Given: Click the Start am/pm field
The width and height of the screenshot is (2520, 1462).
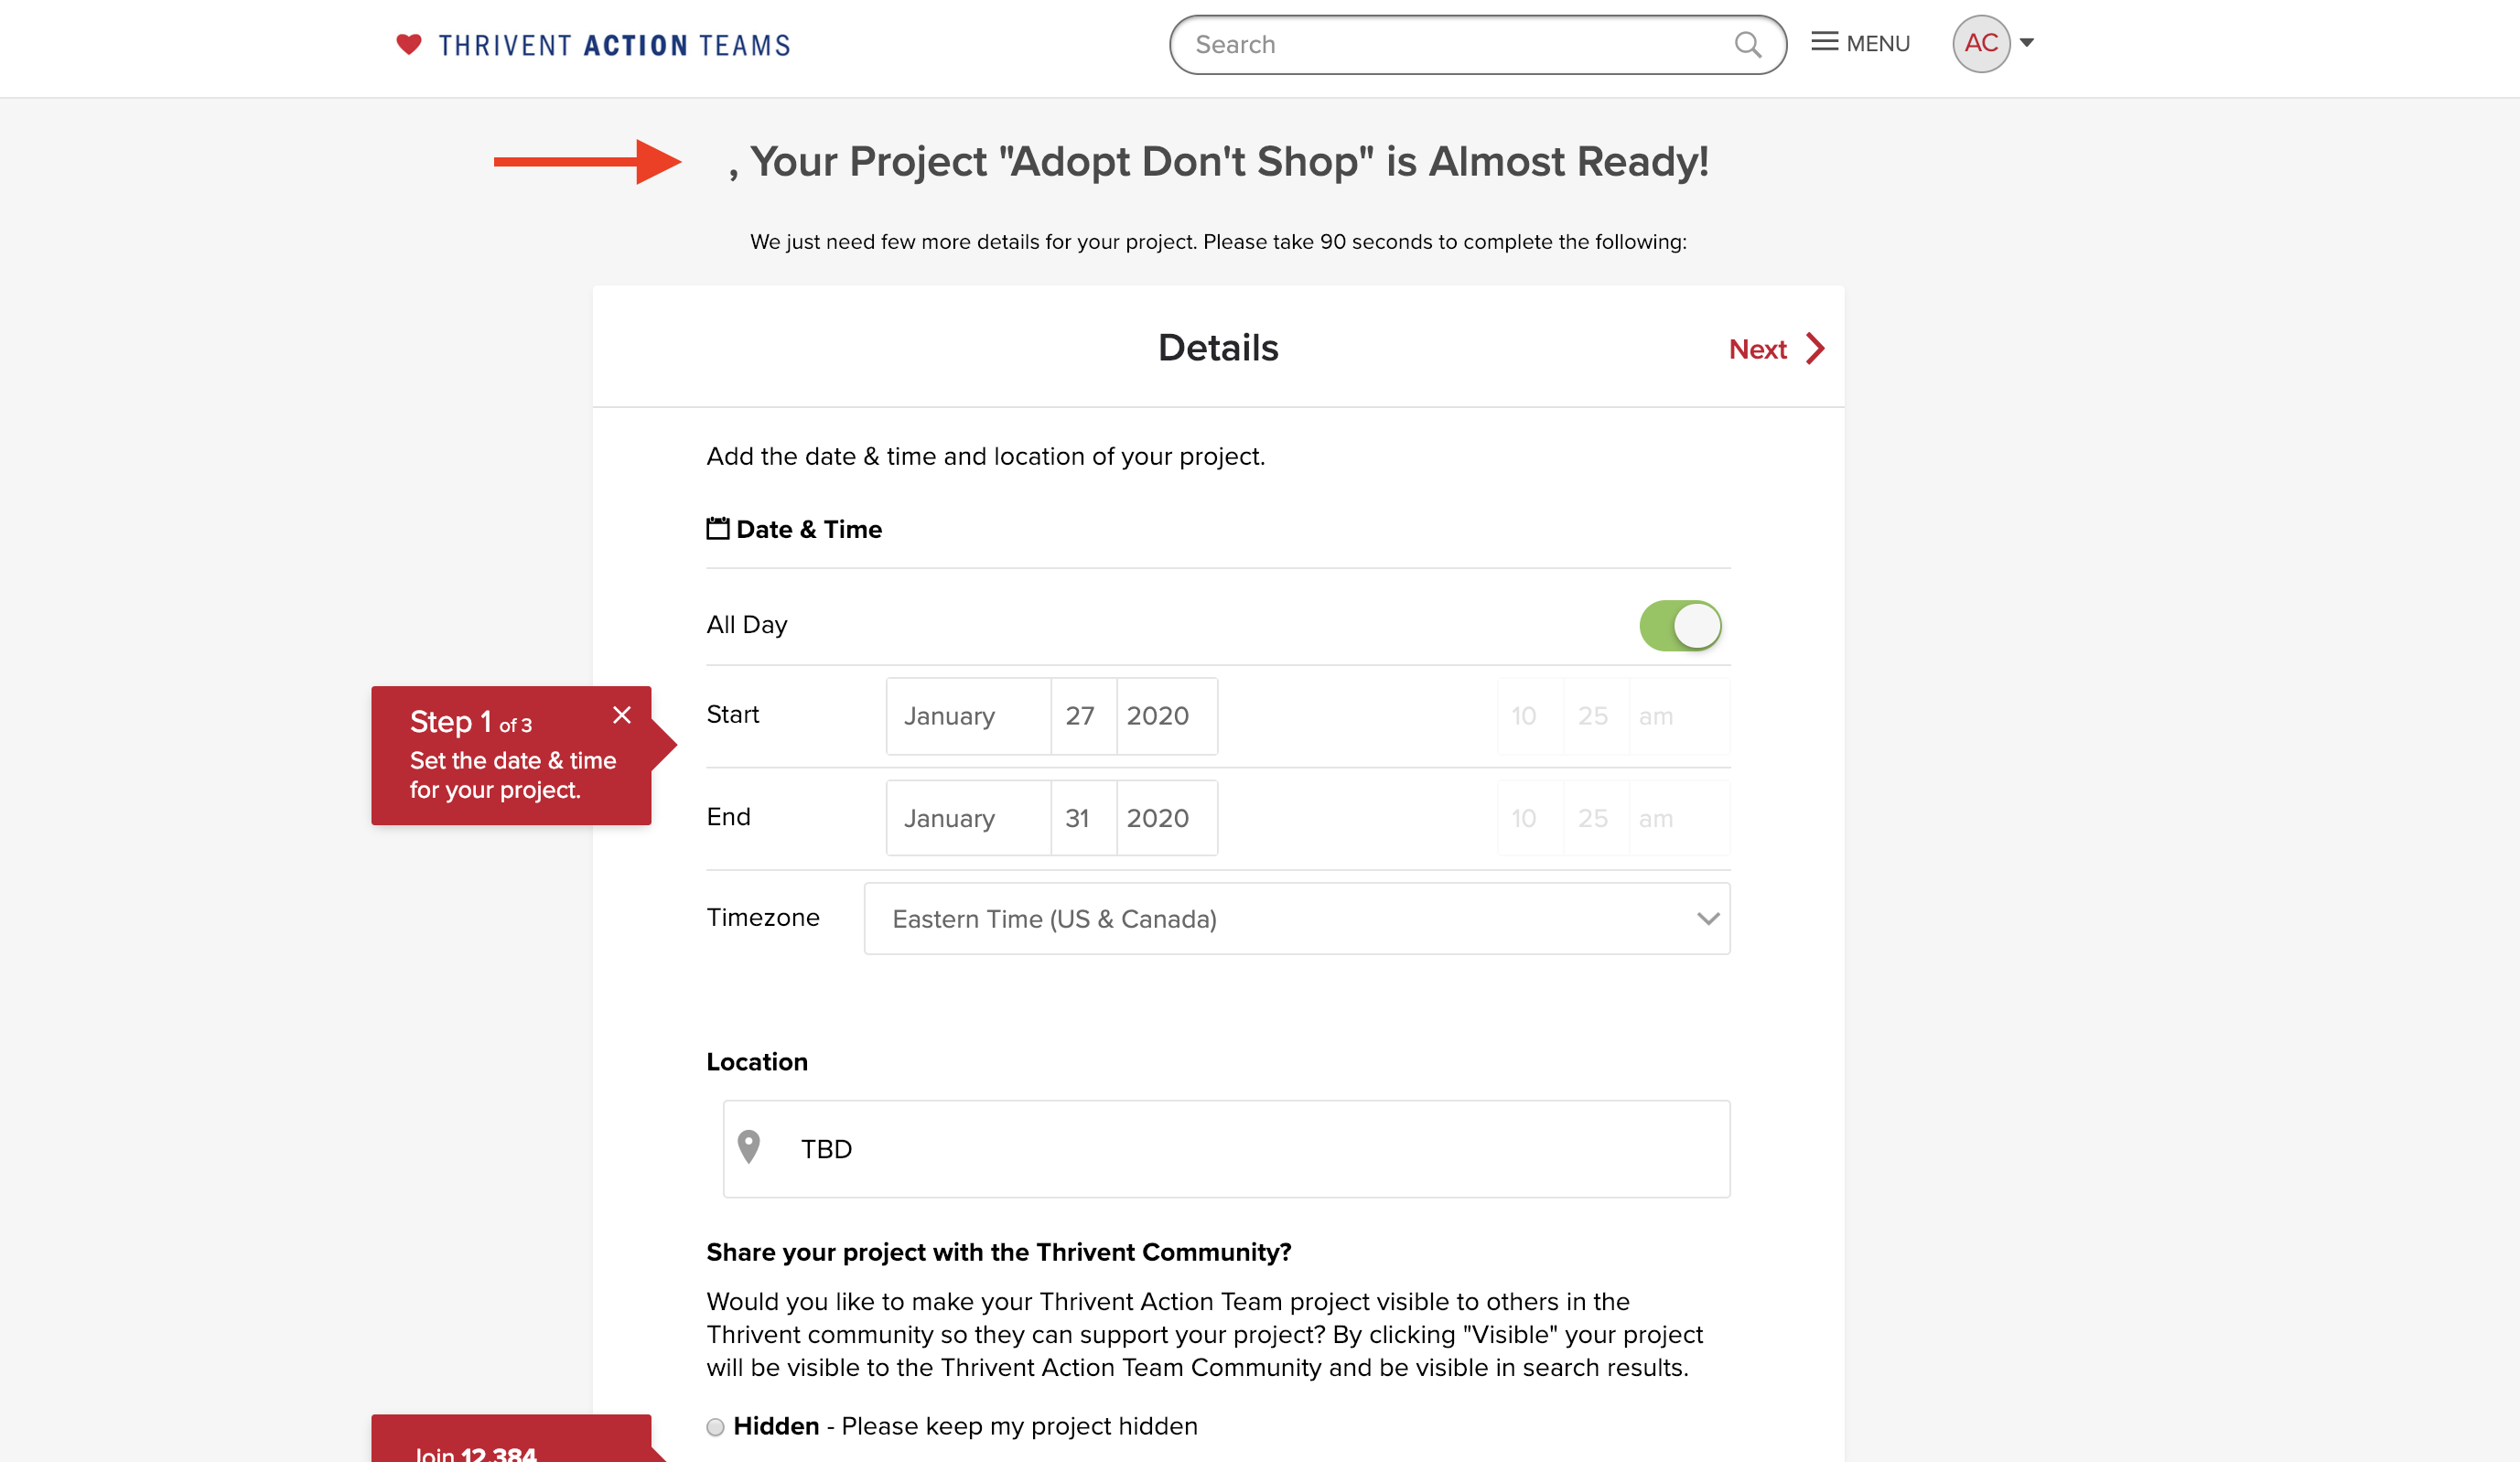Looking at the screenshot, I should coord(1679,716).
